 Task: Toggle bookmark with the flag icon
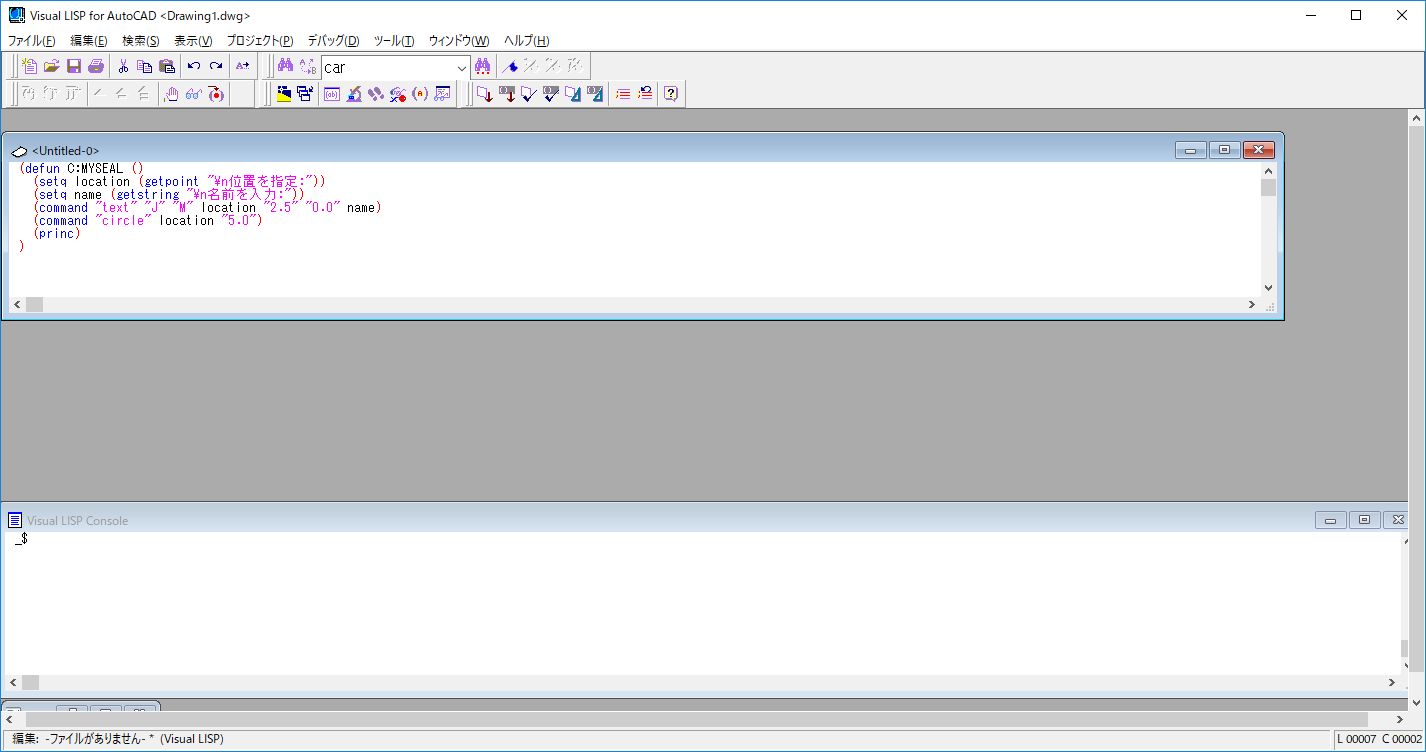(x=510, y=67)
